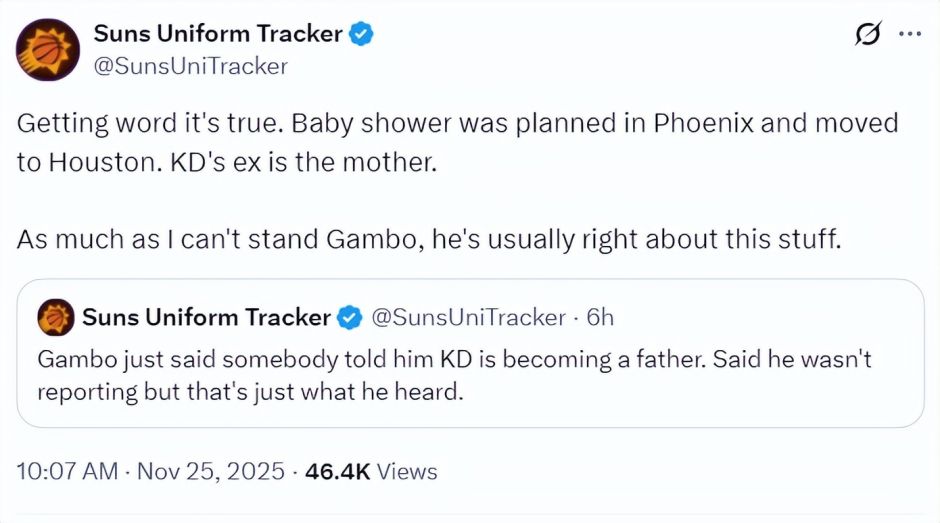This screenshot has height=523, width=940.
Task: Click the "As much as I can't stand Gambo" sentence
Action: click(x=428, y=241)
